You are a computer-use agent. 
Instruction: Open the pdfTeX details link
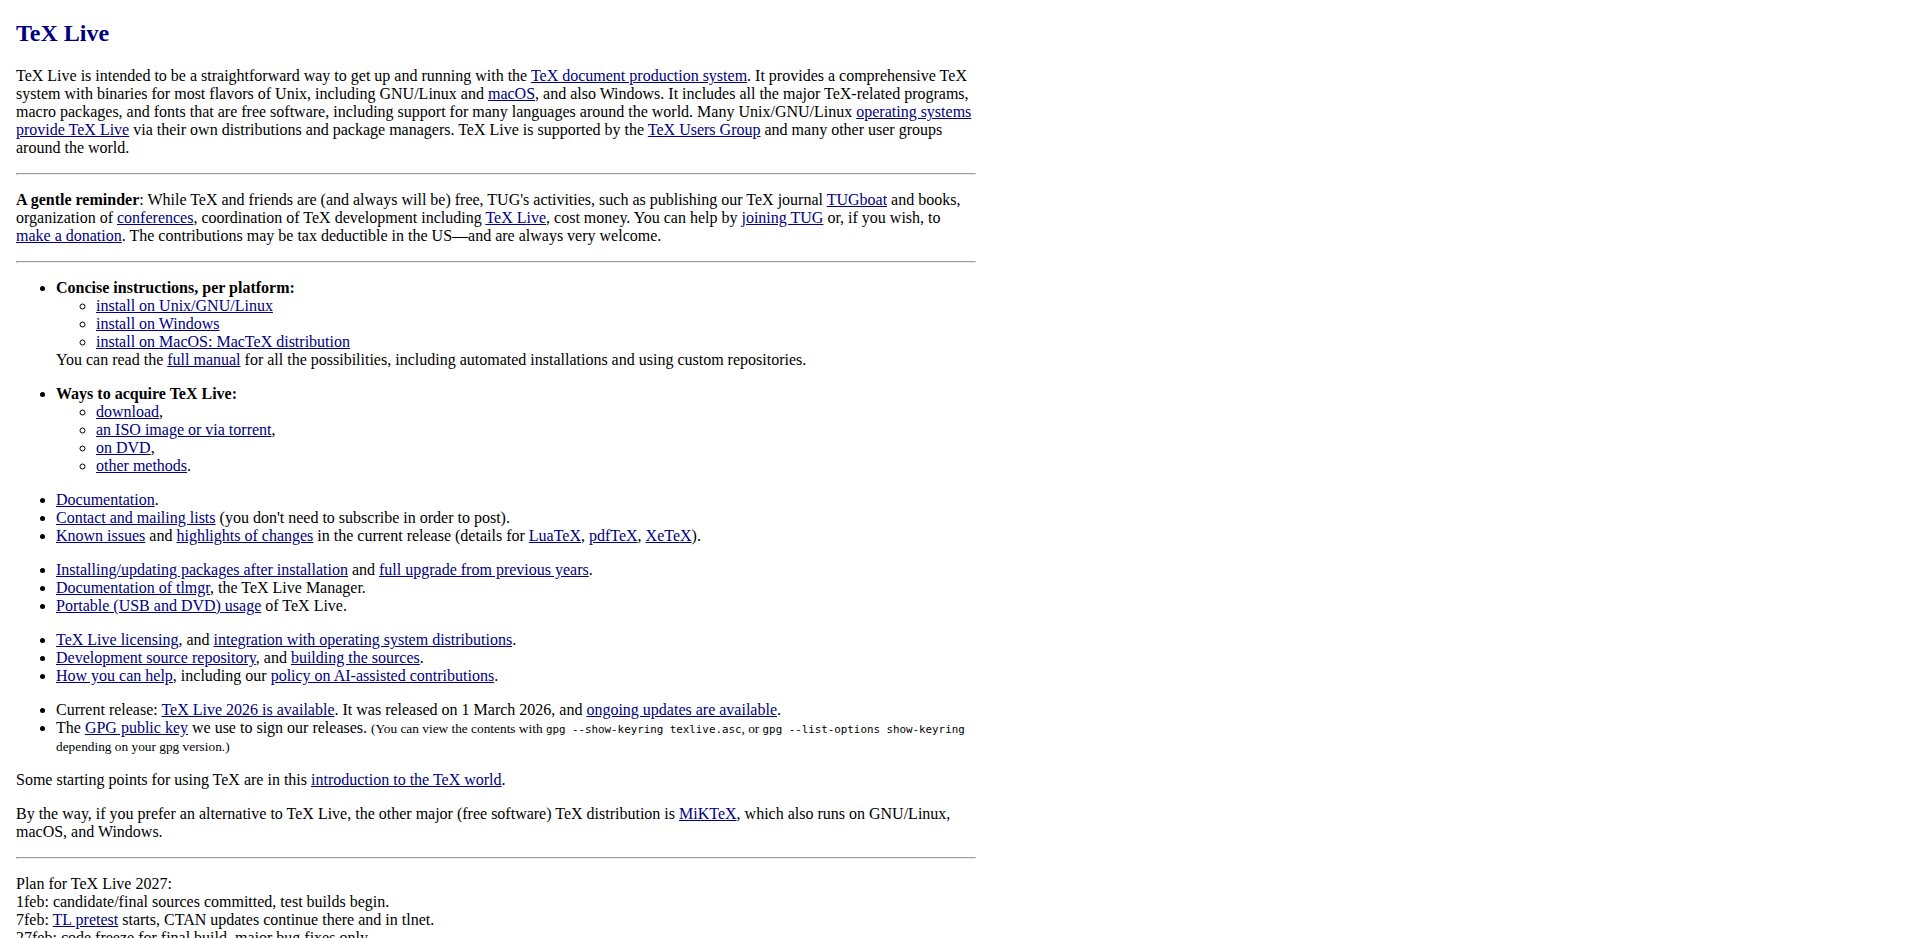(613, 536)
